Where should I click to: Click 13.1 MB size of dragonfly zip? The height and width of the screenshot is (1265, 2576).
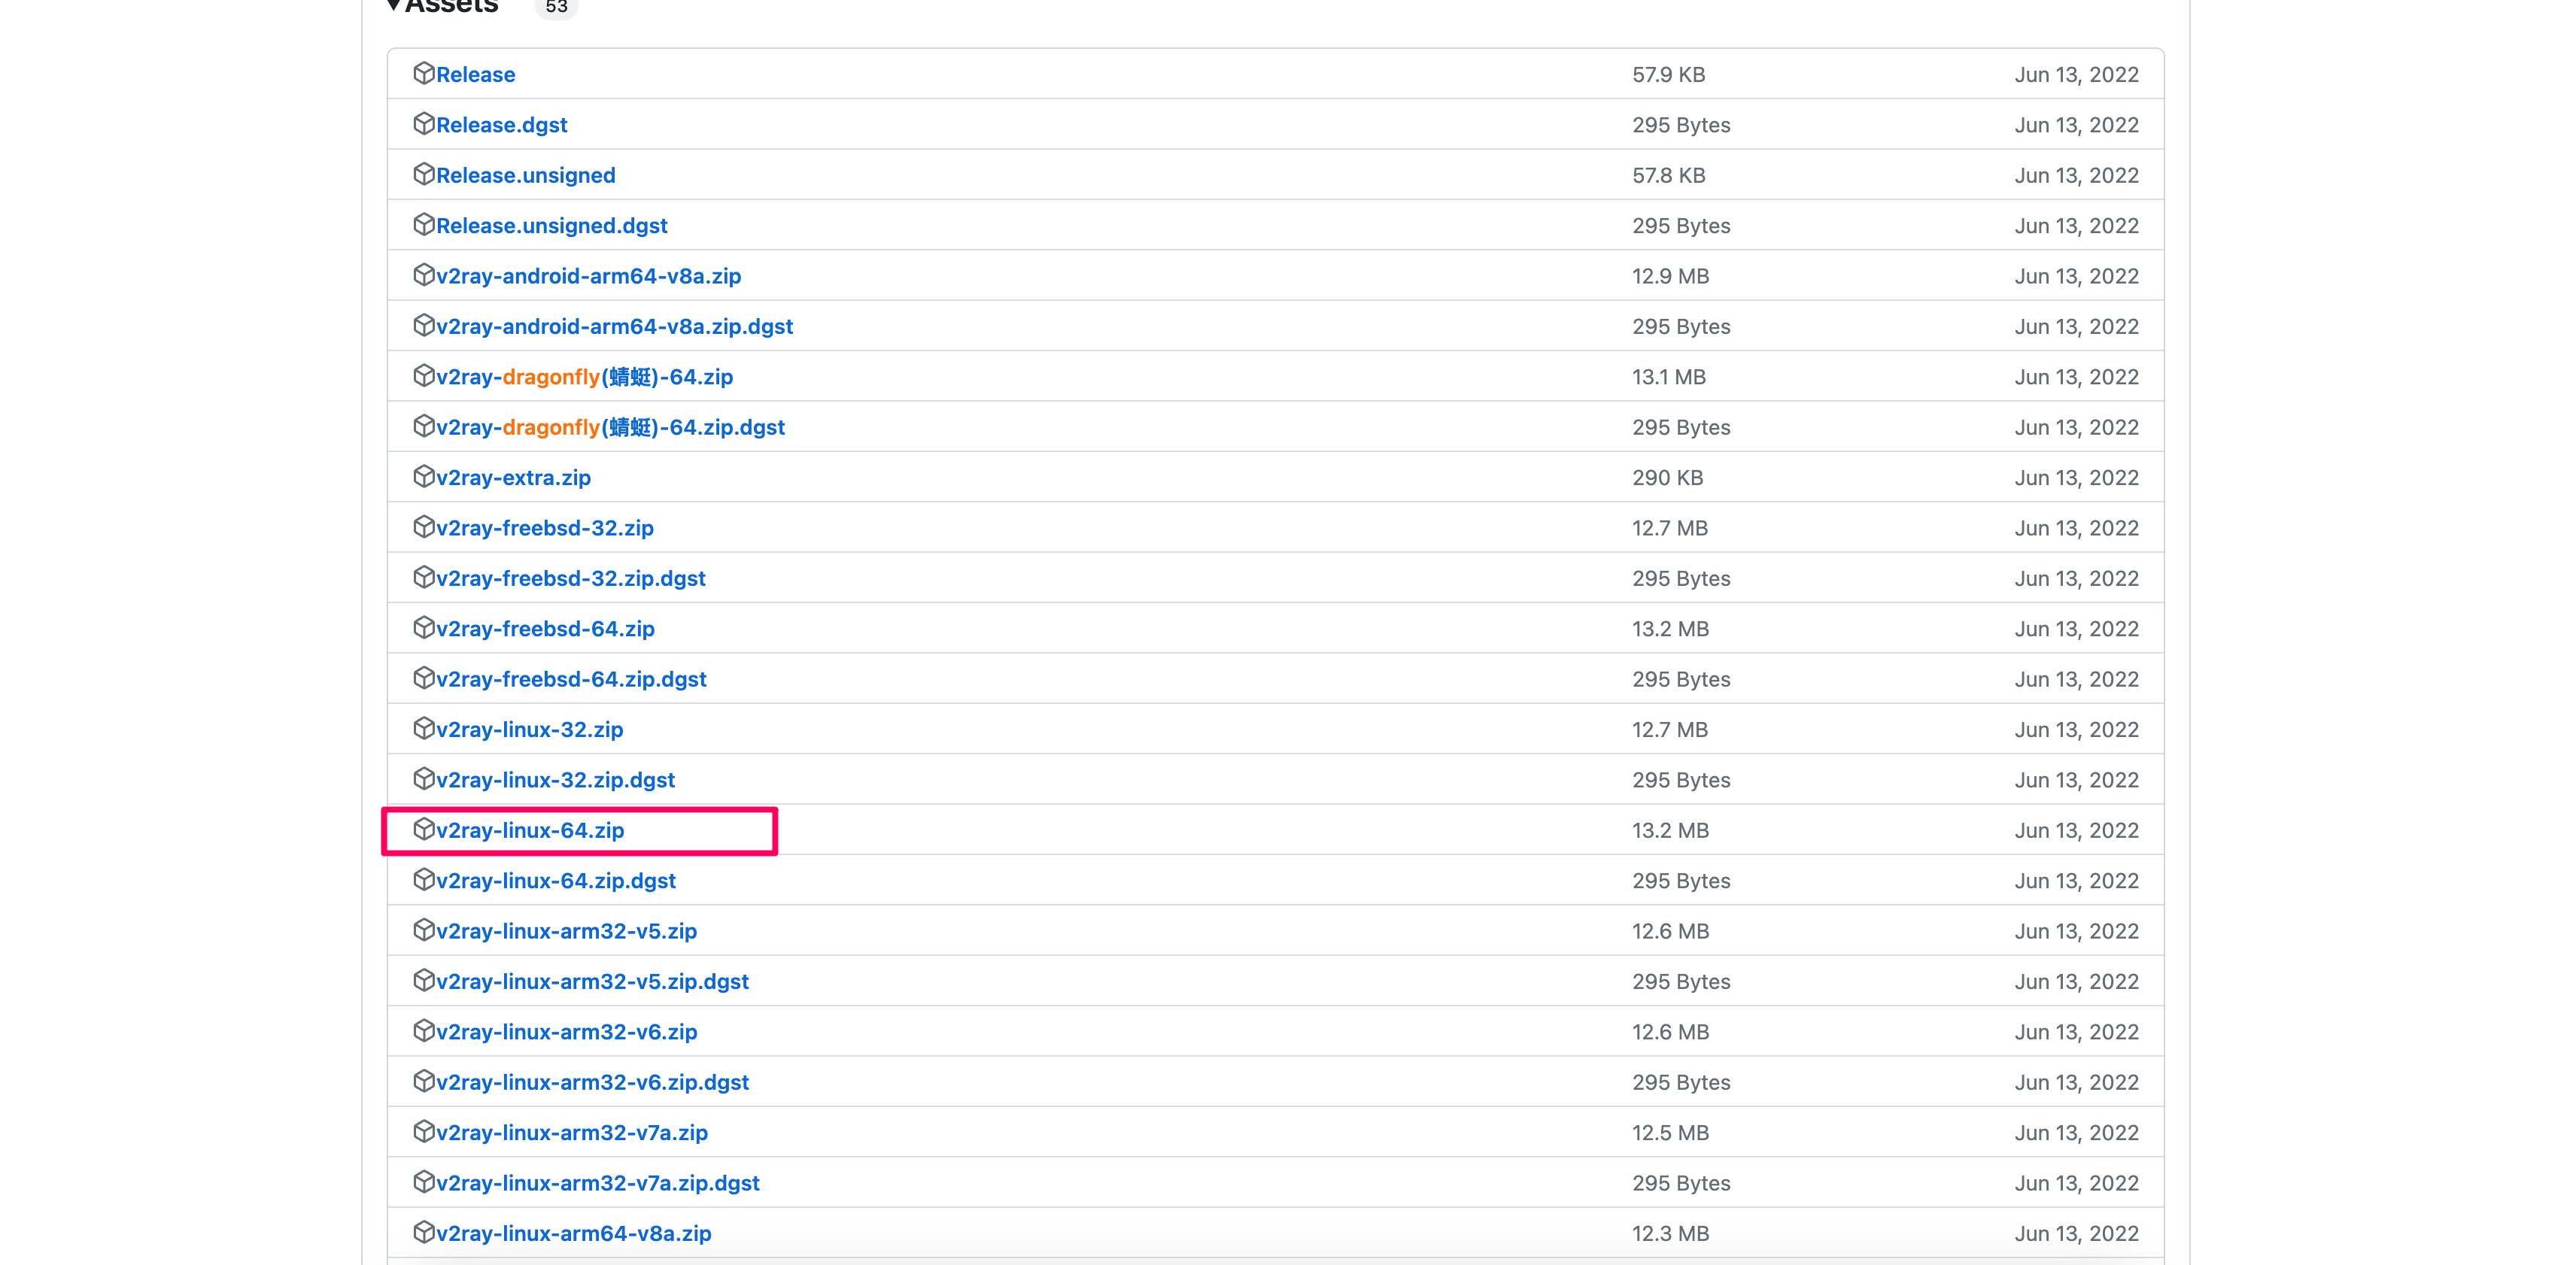click(1669, 377)
